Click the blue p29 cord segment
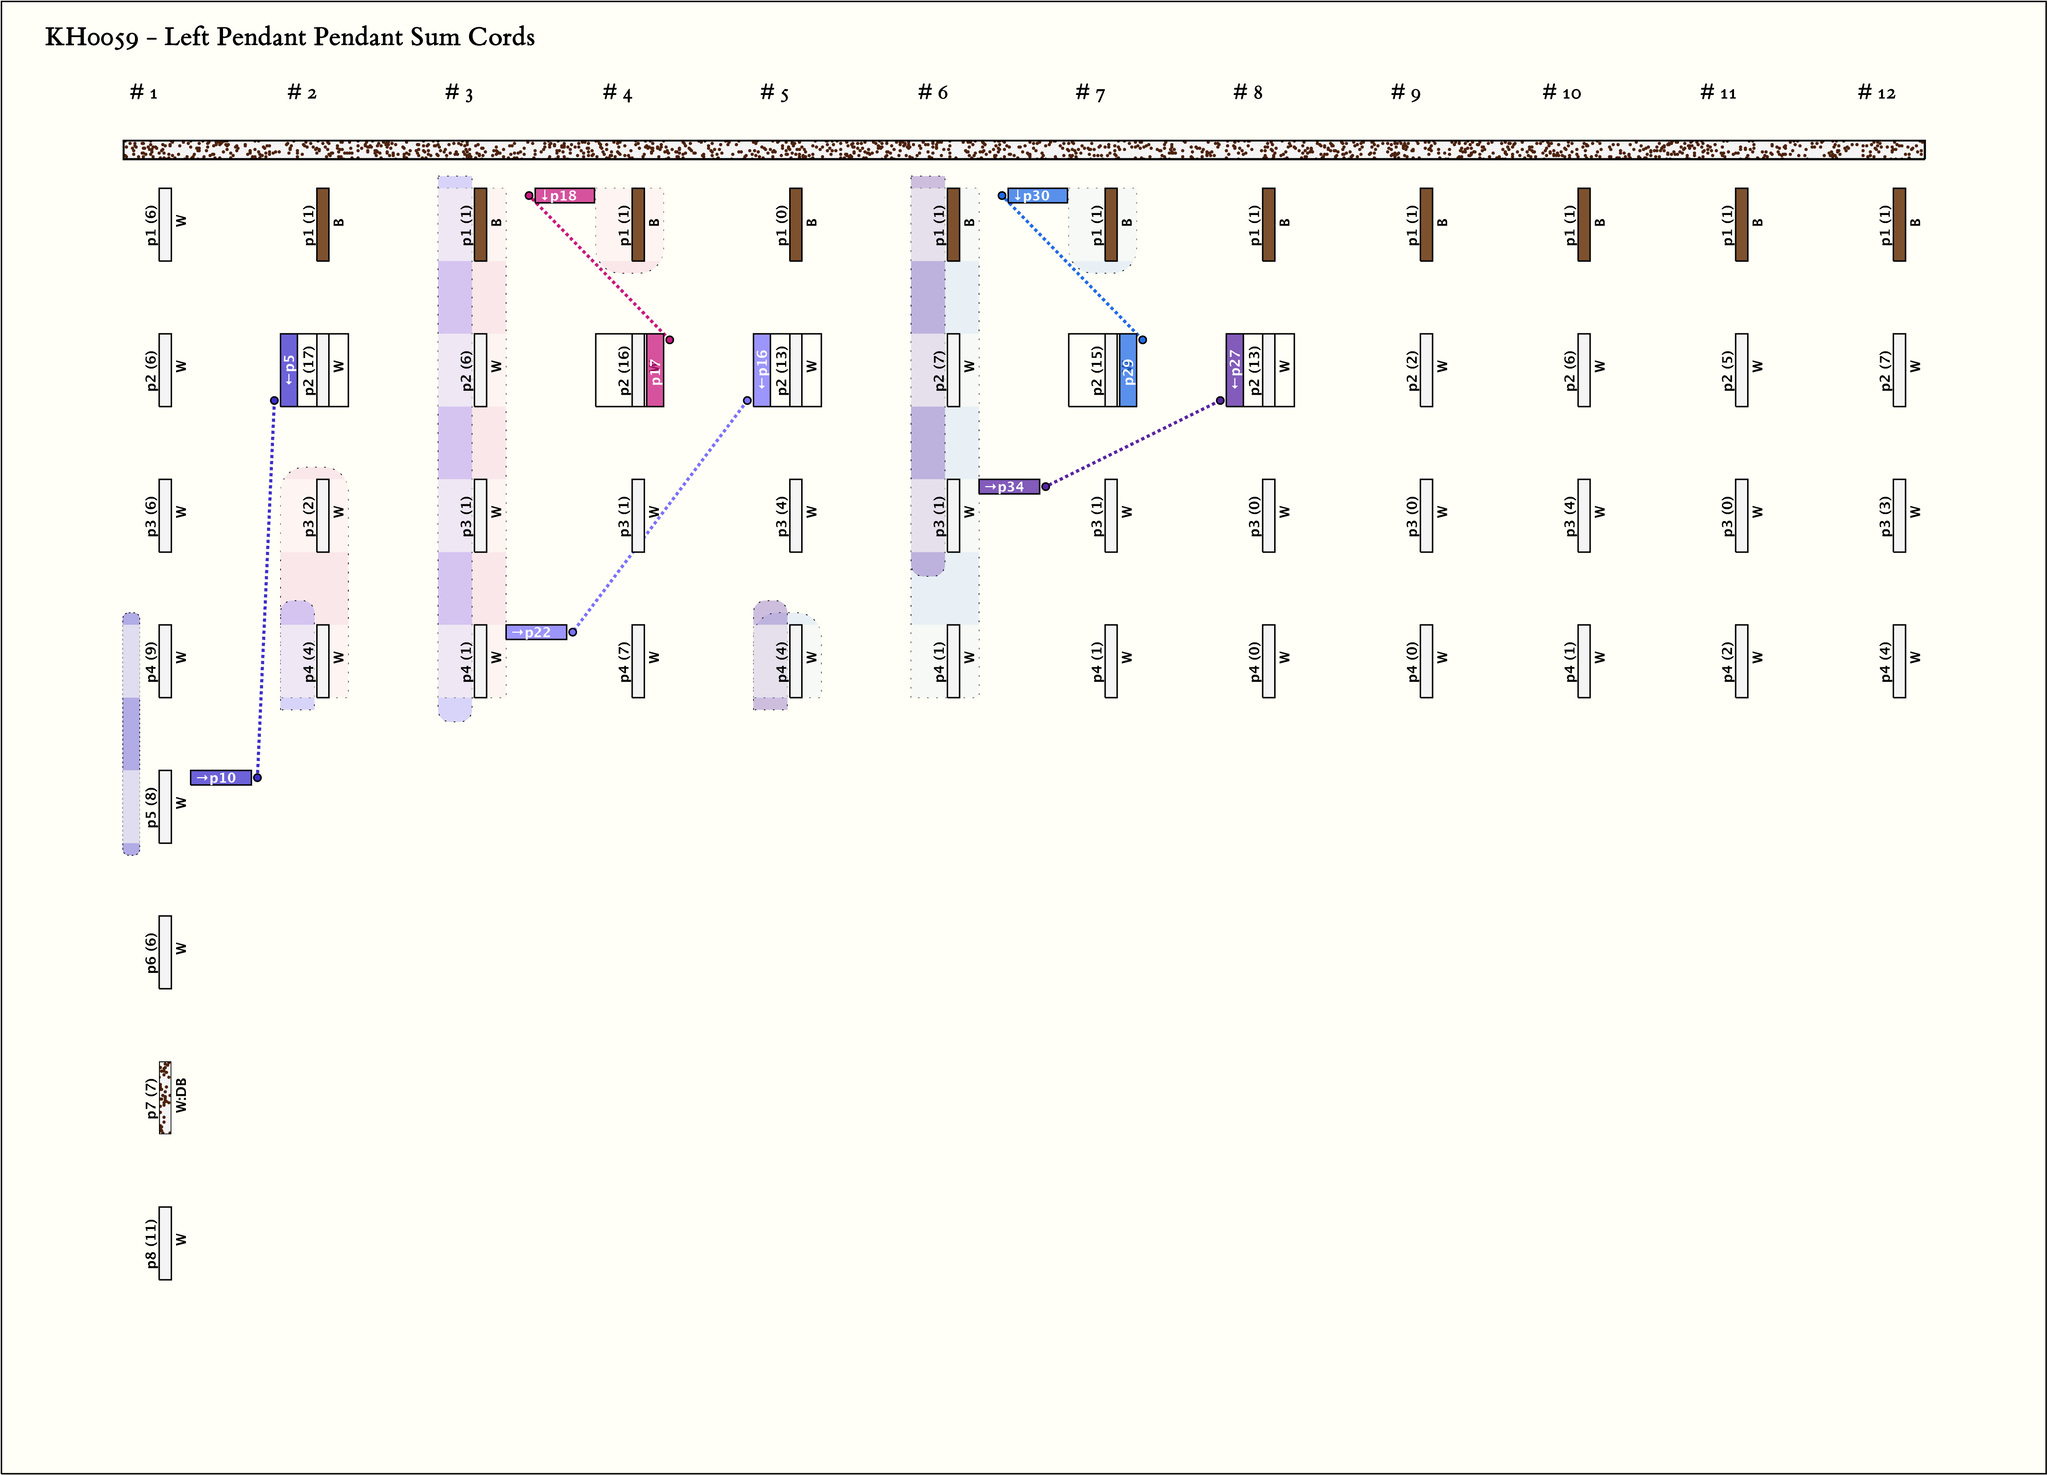This screenshot has width=2048, height=1475. 1128,370
